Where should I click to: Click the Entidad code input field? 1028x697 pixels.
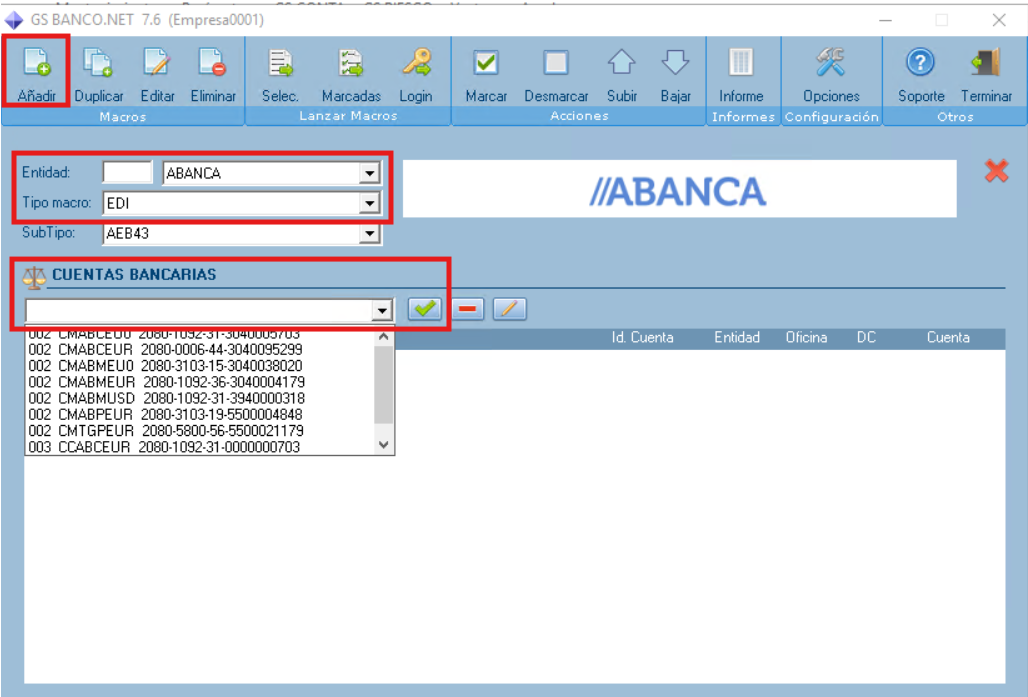128,172
